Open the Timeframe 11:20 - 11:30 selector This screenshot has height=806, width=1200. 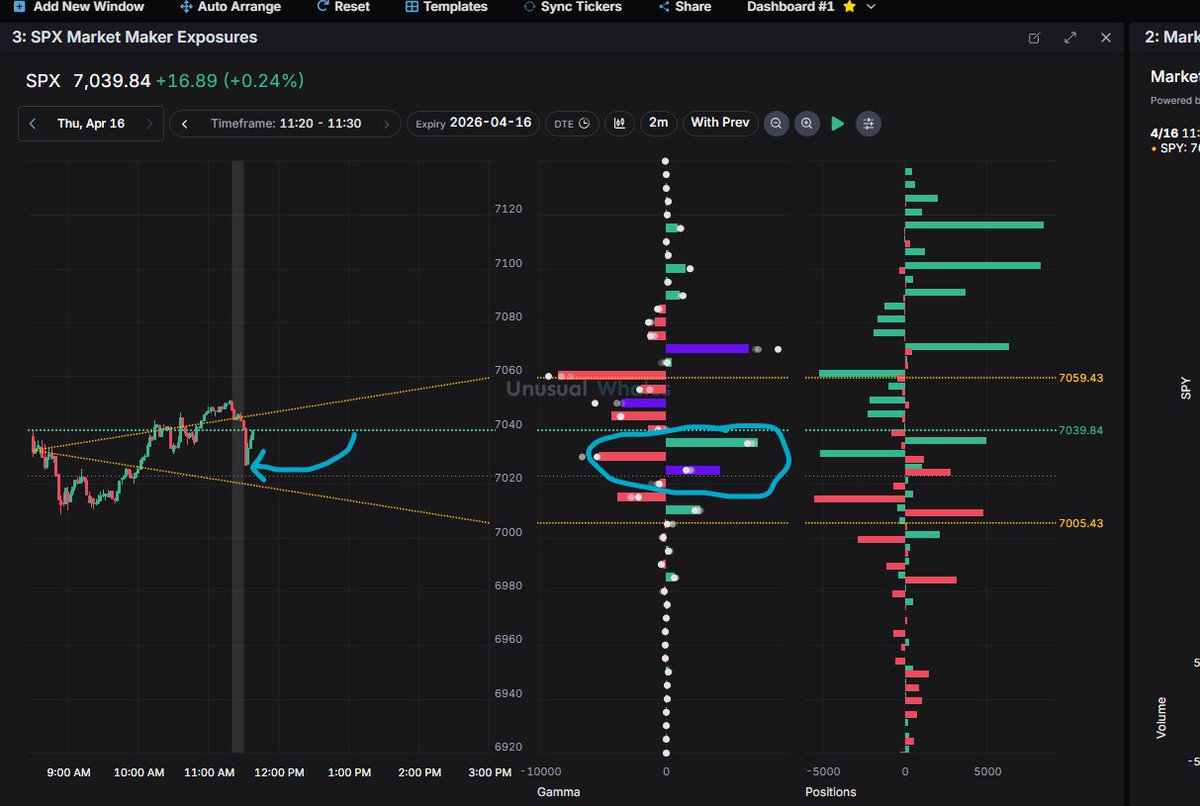click(x=286, y=124)
